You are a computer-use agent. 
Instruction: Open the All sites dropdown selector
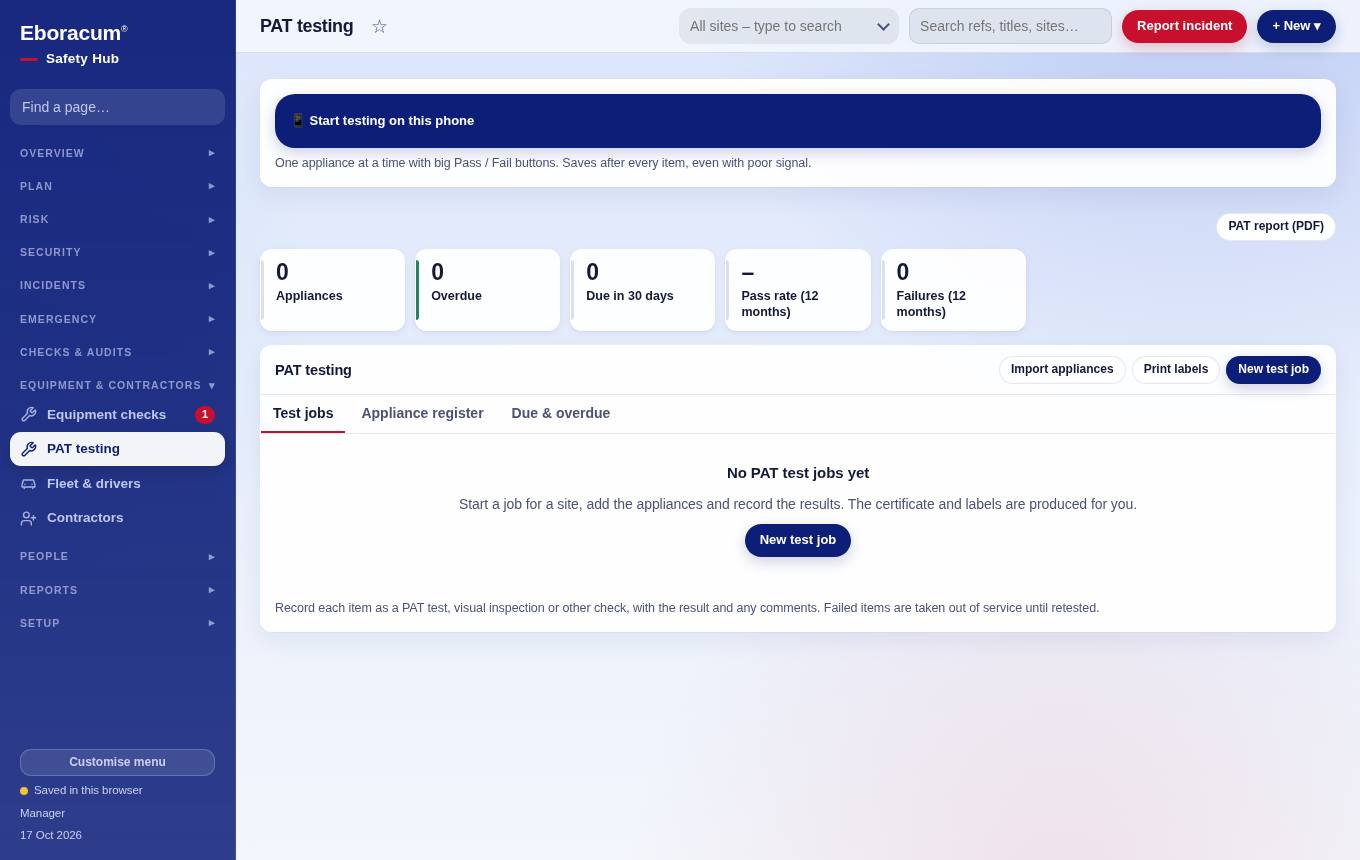pos(789,26)
